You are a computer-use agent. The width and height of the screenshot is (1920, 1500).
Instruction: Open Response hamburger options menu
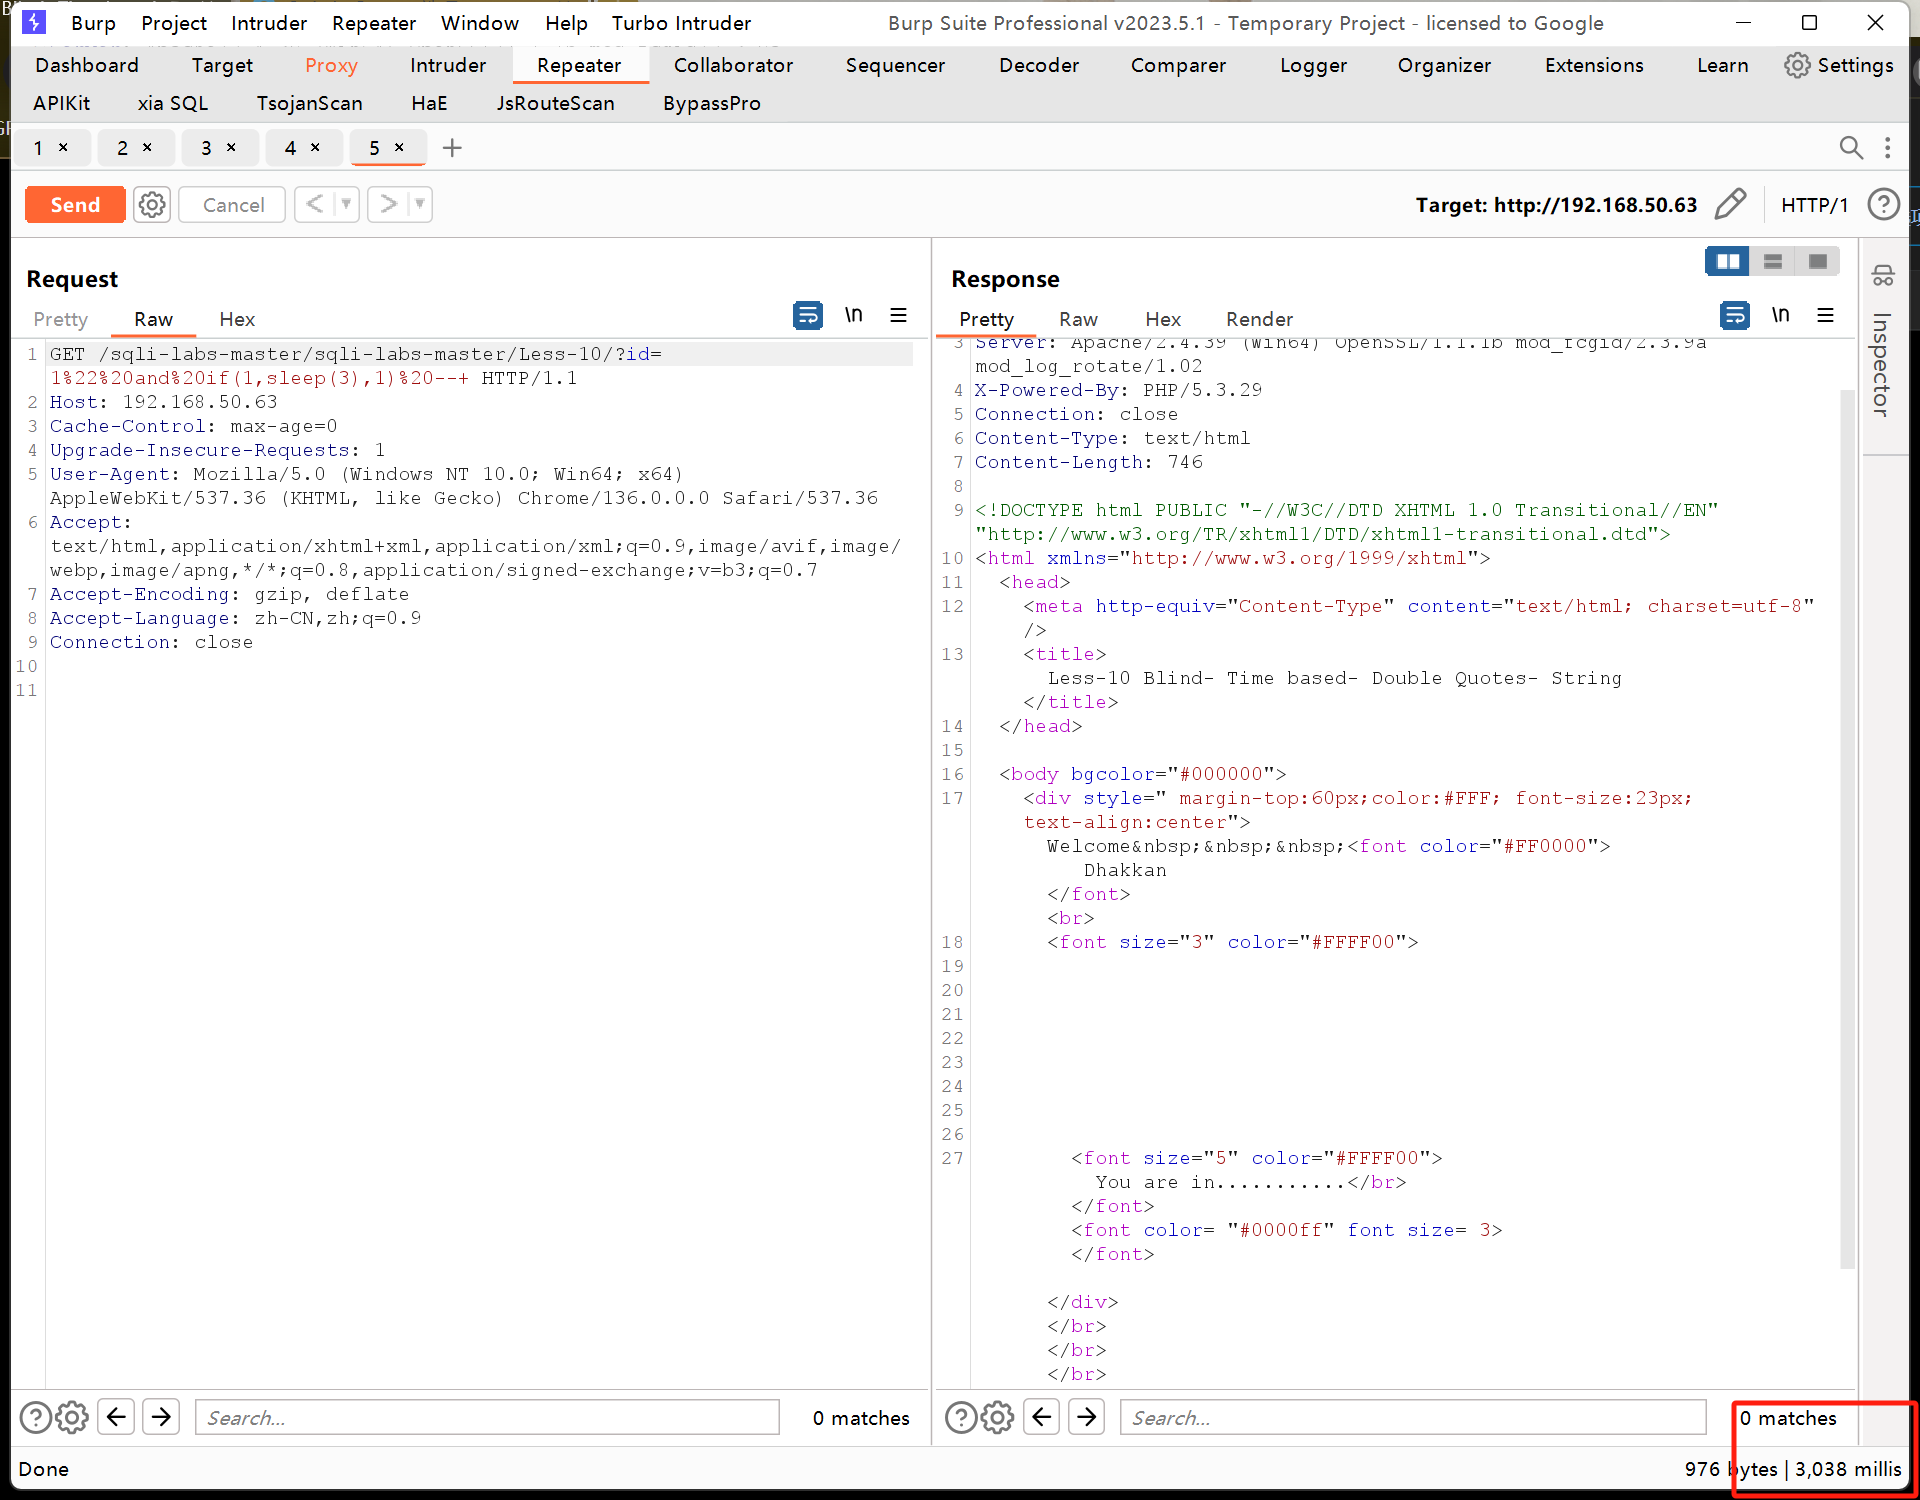[1825, 316]
